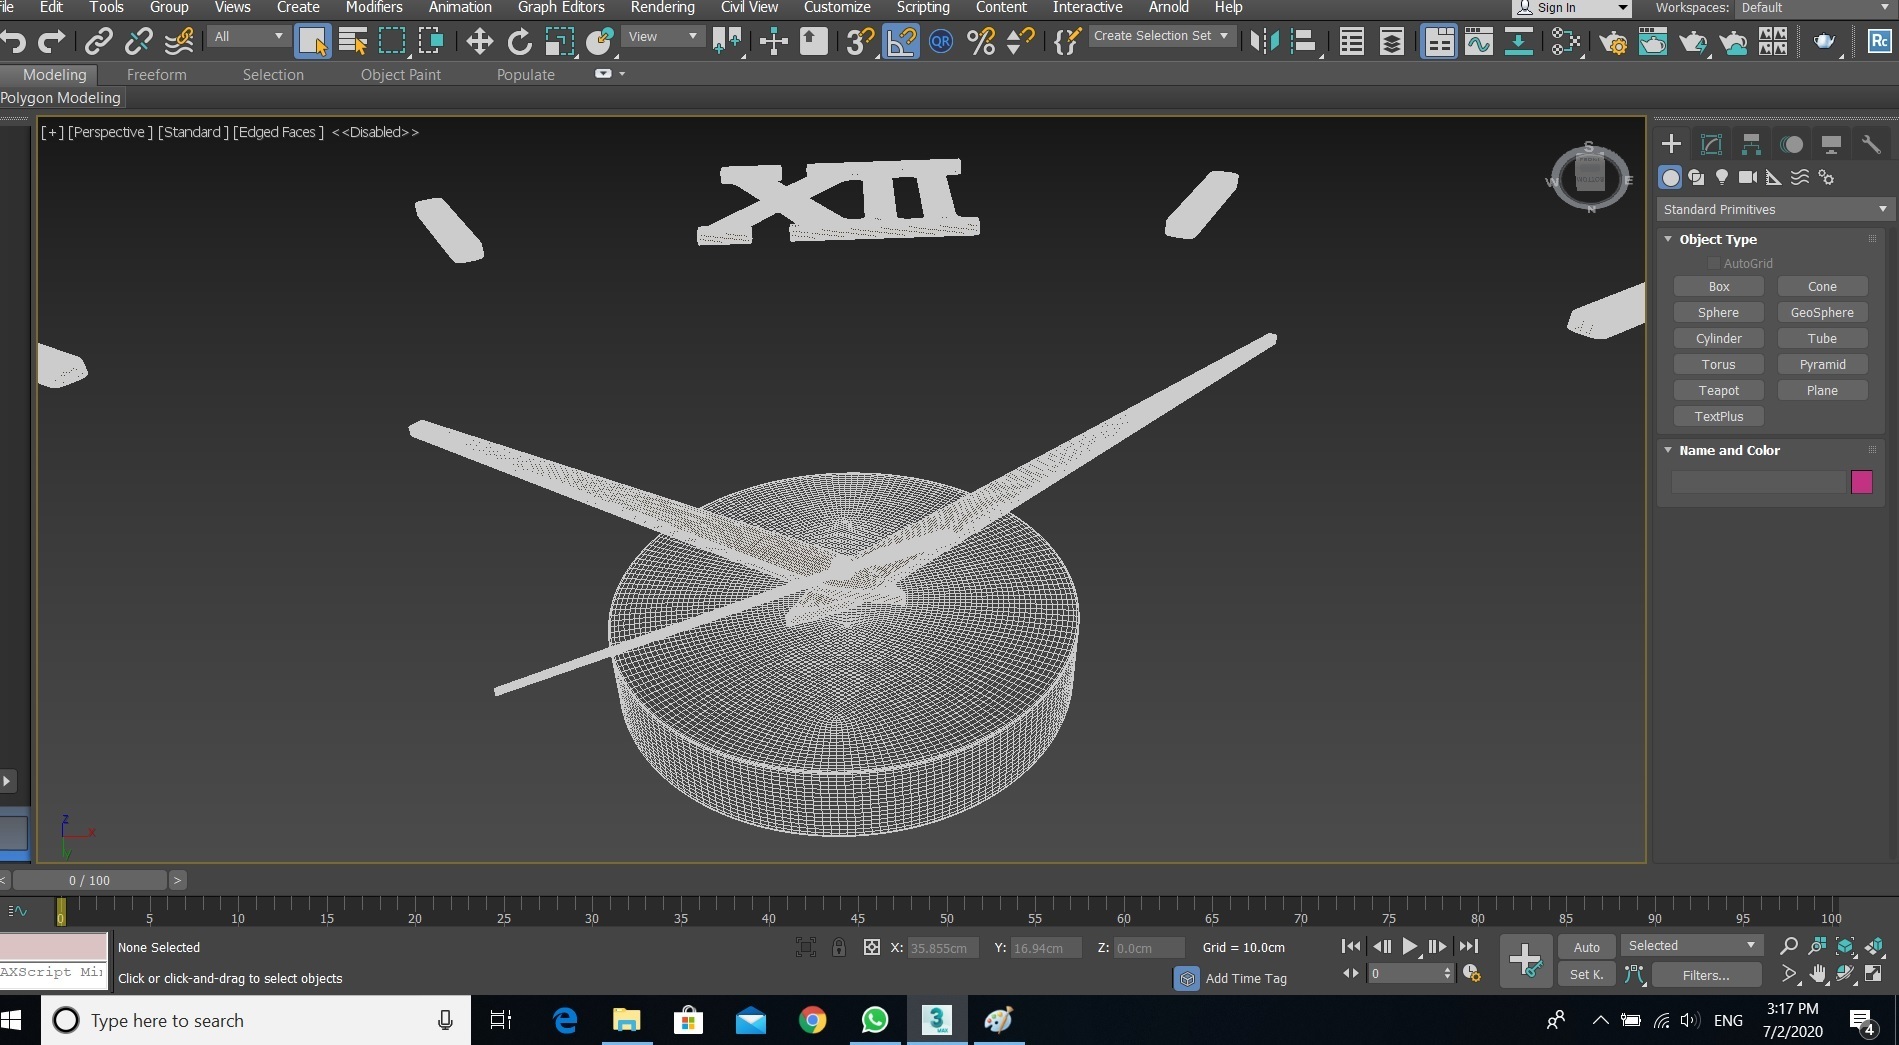
Task: Click the Mirror tool icon
Action: [x=1264, y=41]
